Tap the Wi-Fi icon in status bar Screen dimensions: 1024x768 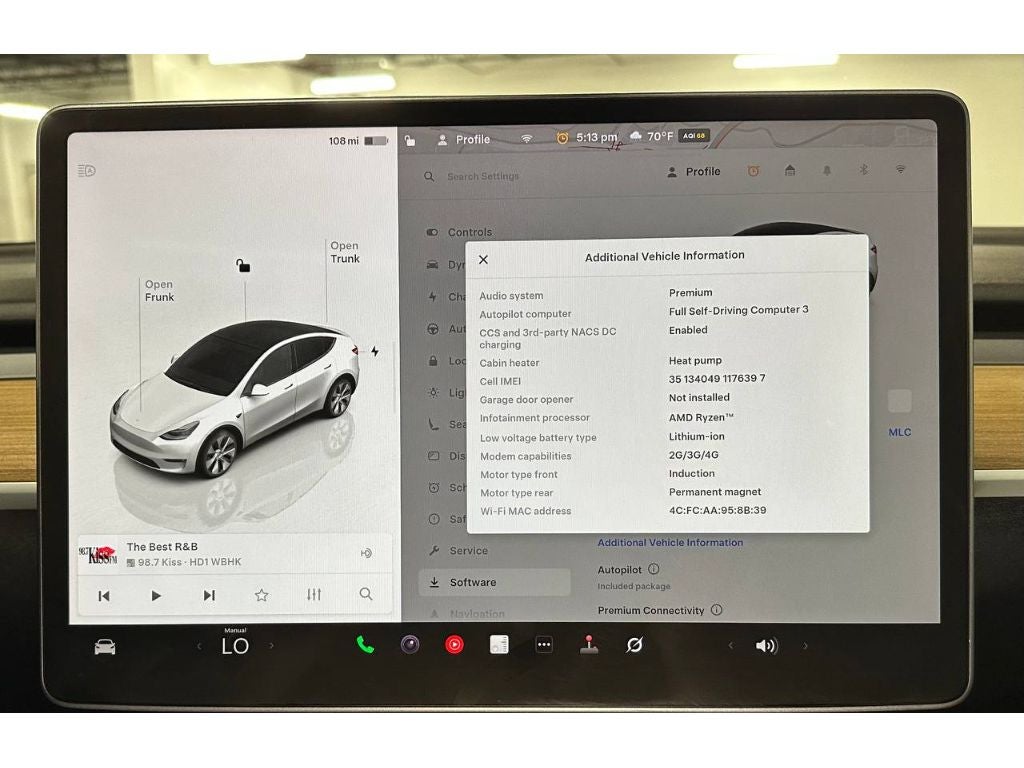pyautogui.click(x=526, y=138)
